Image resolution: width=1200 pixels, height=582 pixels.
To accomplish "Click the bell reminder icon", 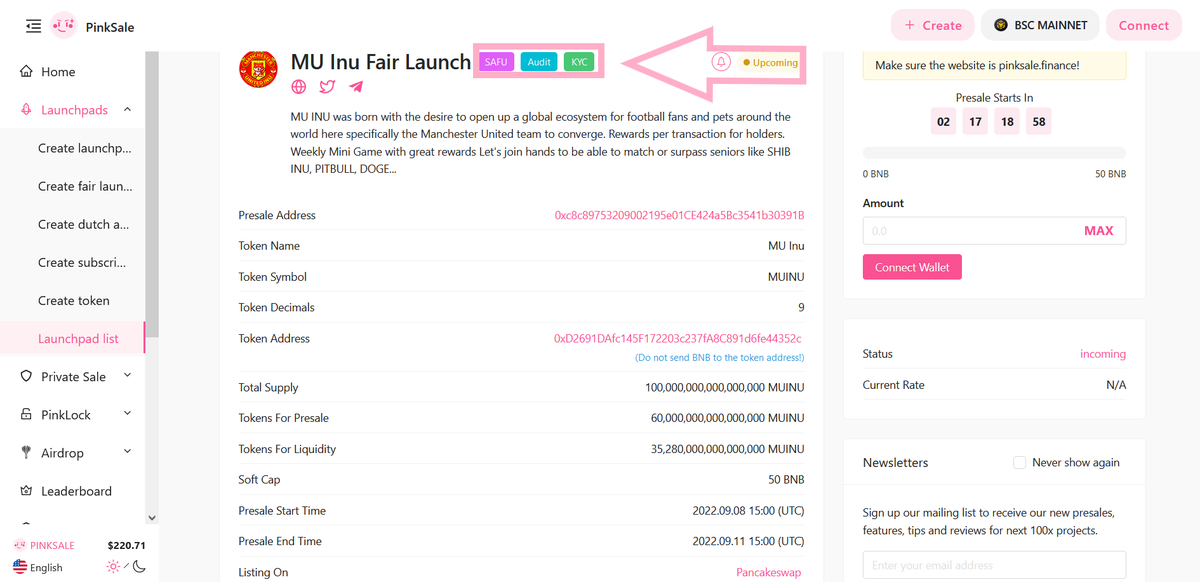I will click(721, 62).
